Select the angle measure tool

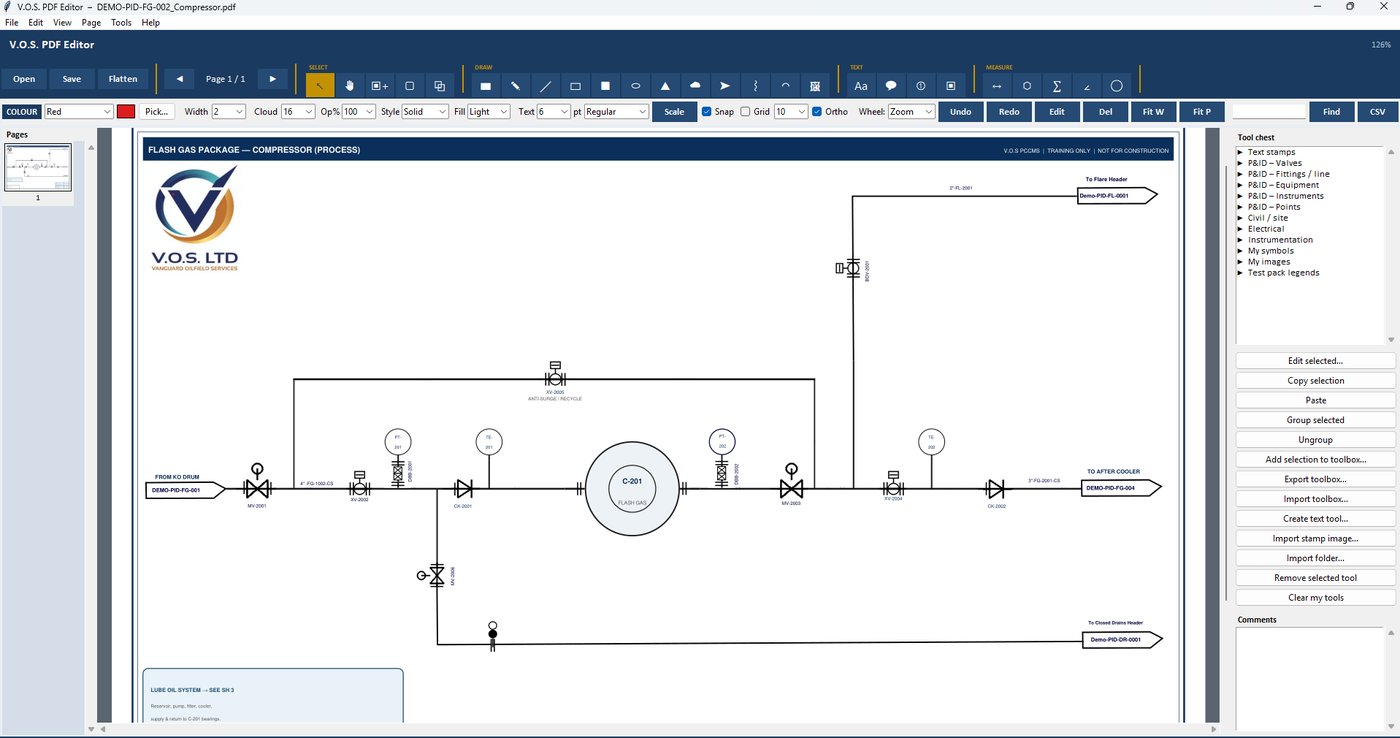click(1087, 86)
